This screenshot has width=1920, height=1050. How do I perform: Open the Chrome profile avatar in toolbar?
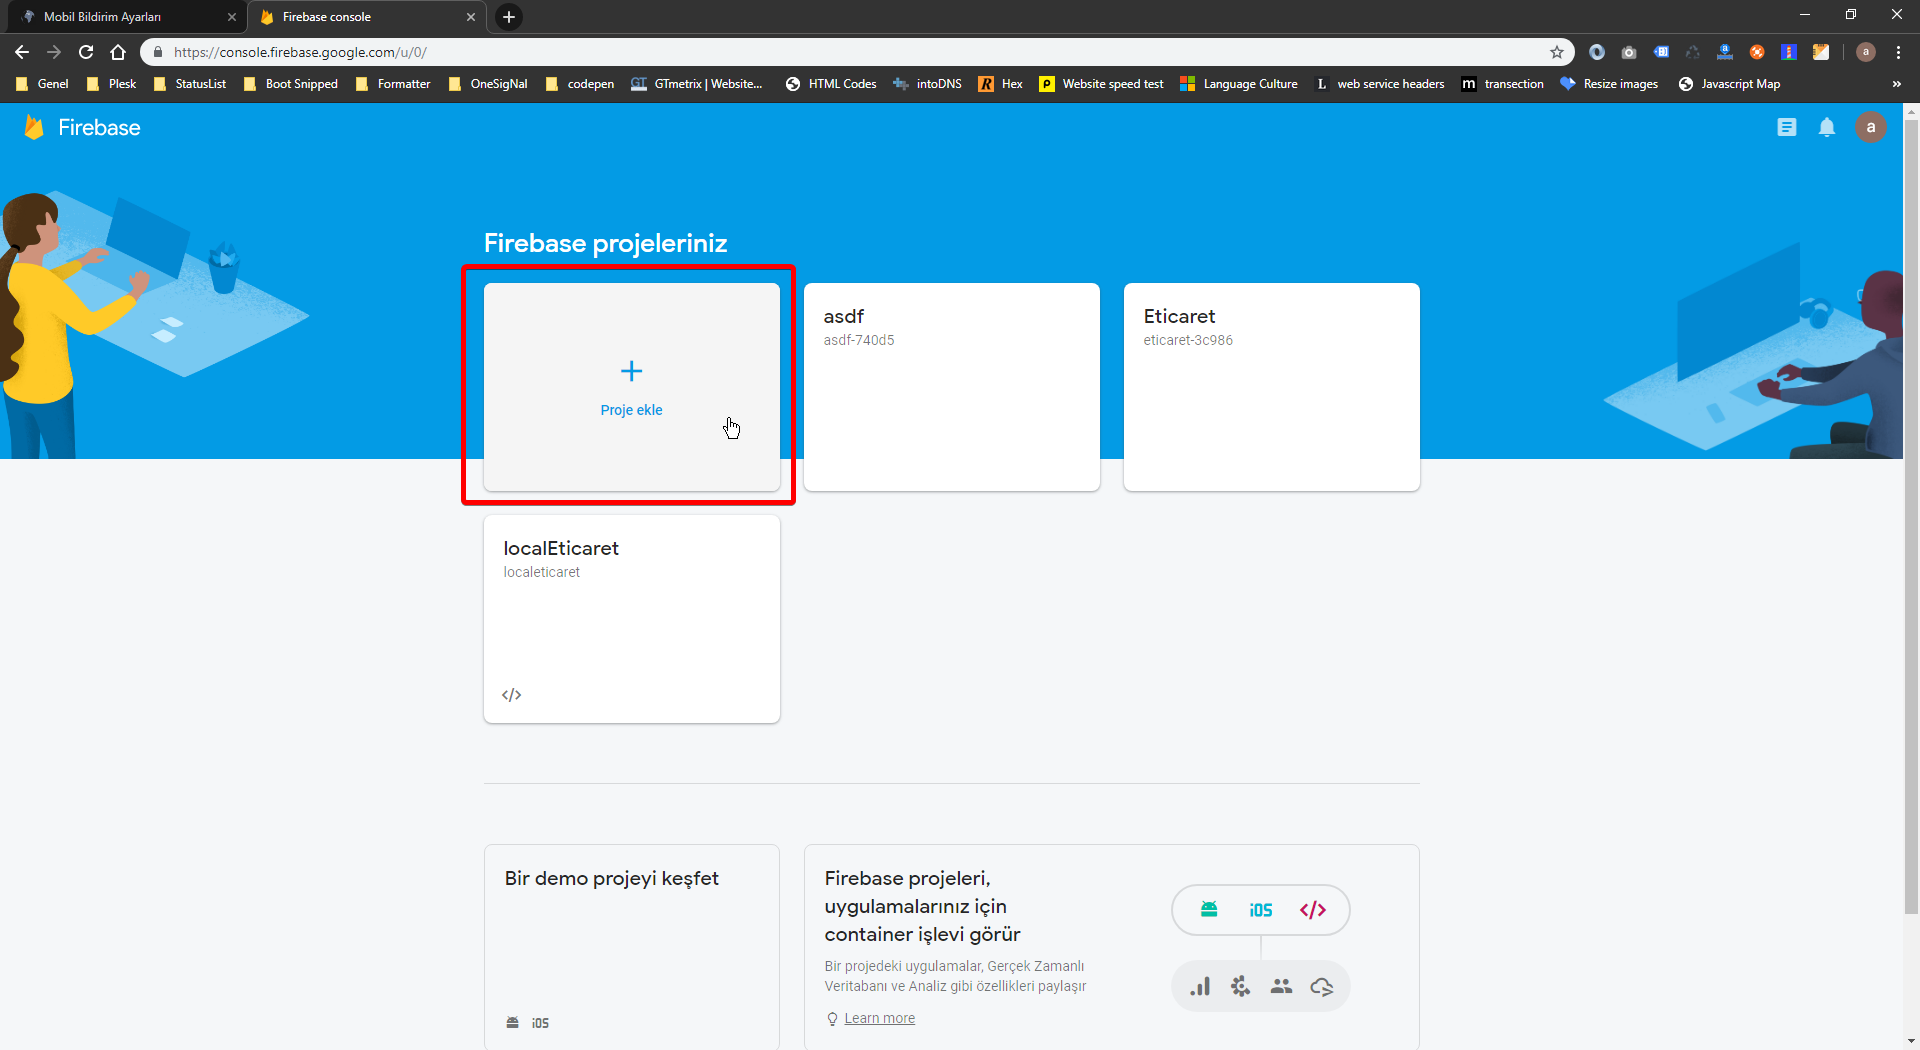point(1866,52)
